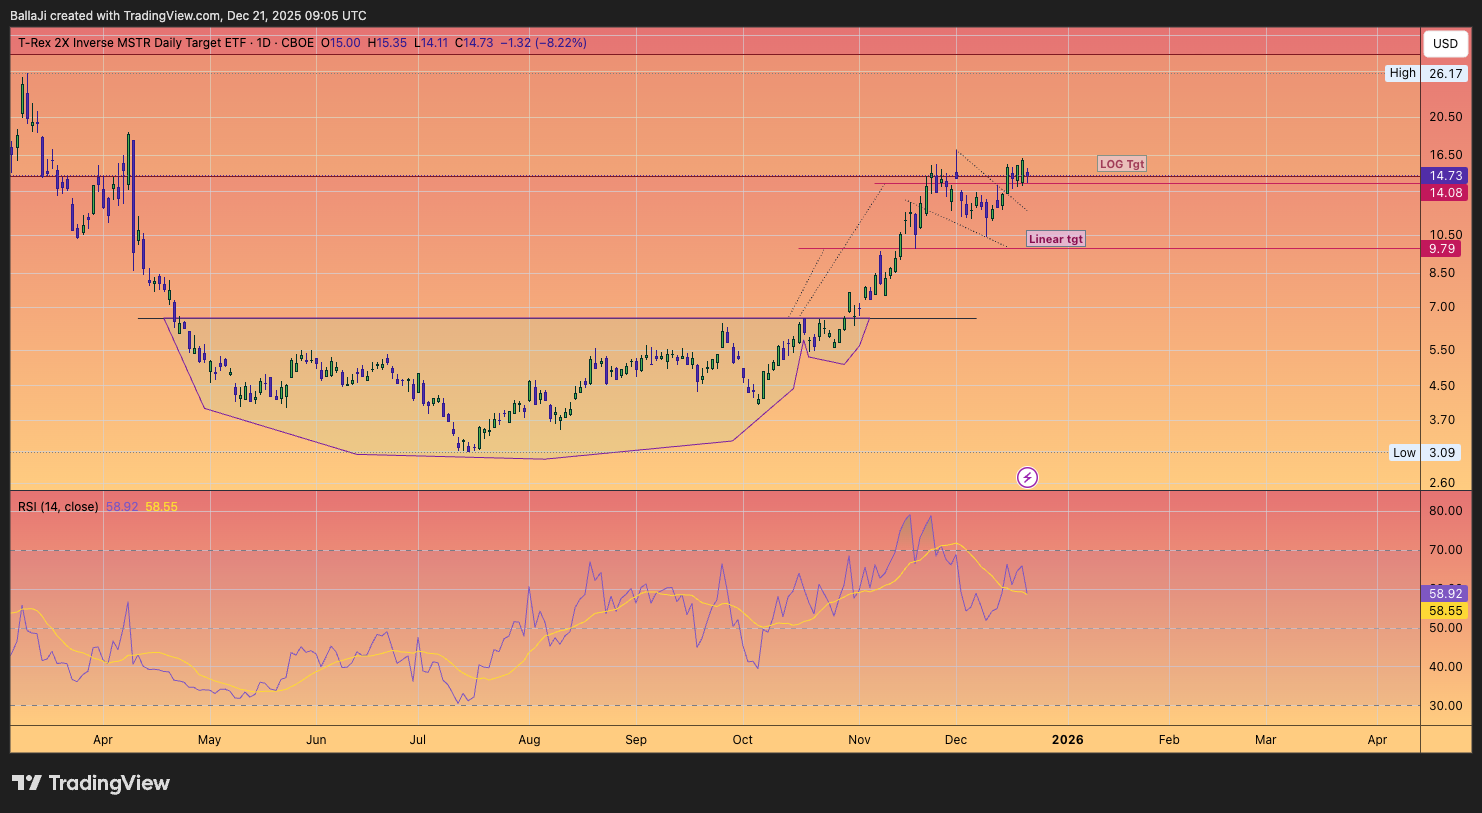Click the 16.50 price axis value
The width and height of the screenshot is (1482, 813).
[x=1446, y=155]
